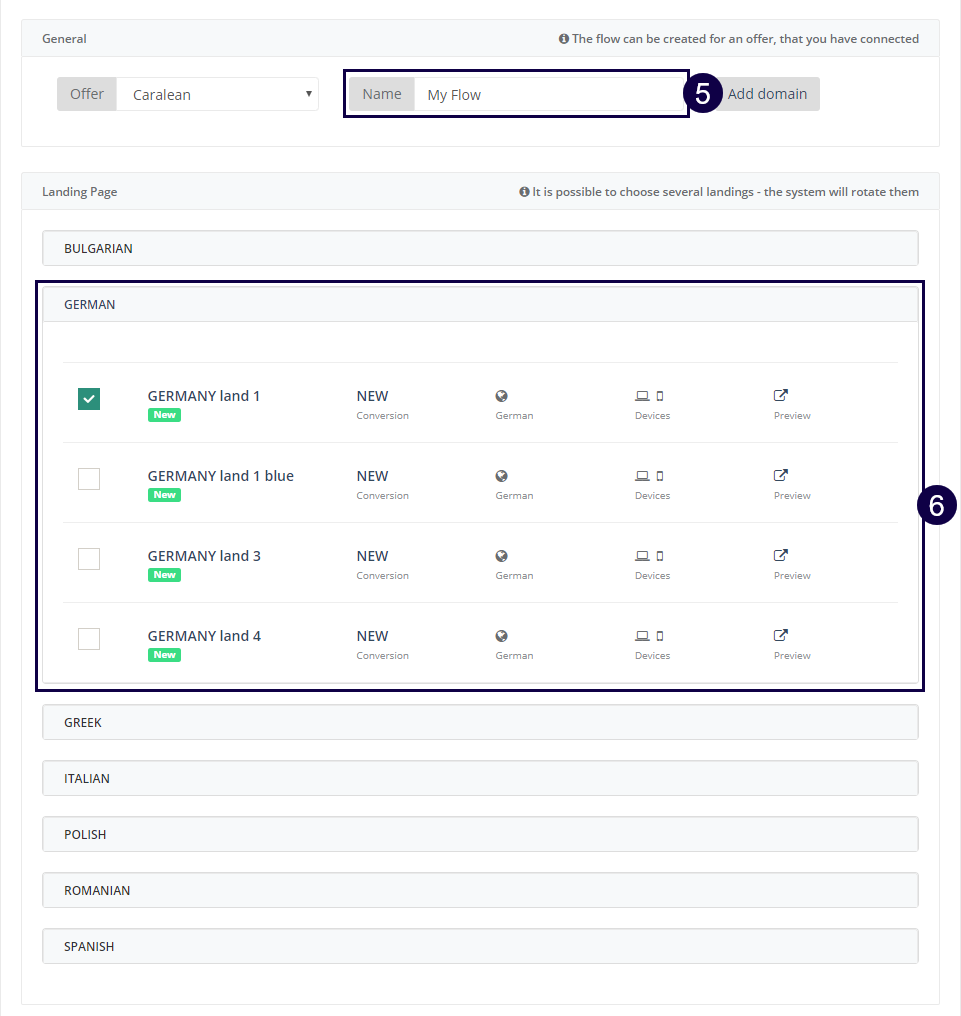This screenshot has width=961, height=1016.
Task: Expand the ITALIAN landing section
Action: tap(480, 778)
